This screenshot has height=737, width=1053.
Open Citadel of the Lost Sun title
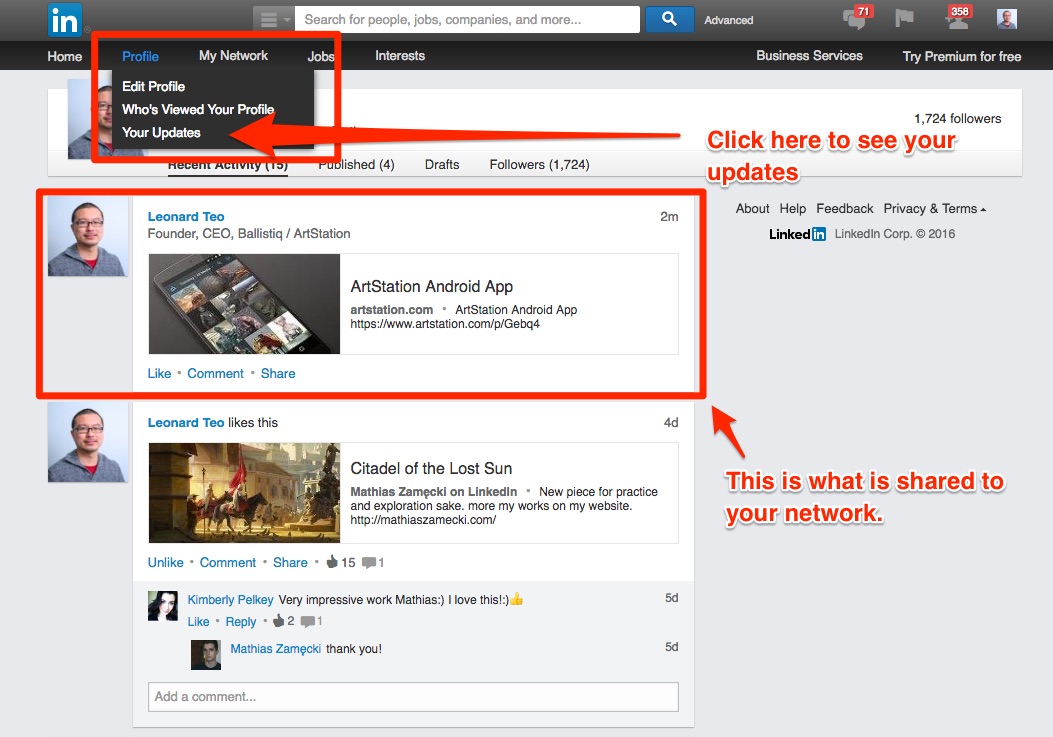431,468
